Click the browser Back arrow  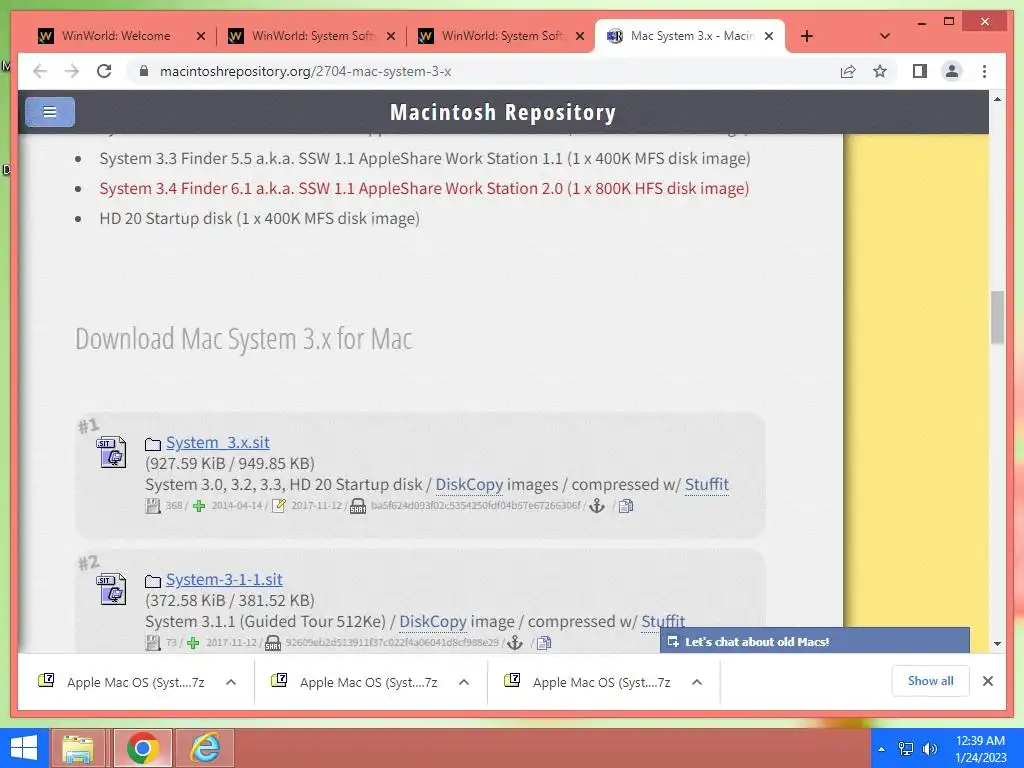pos(40,71)
